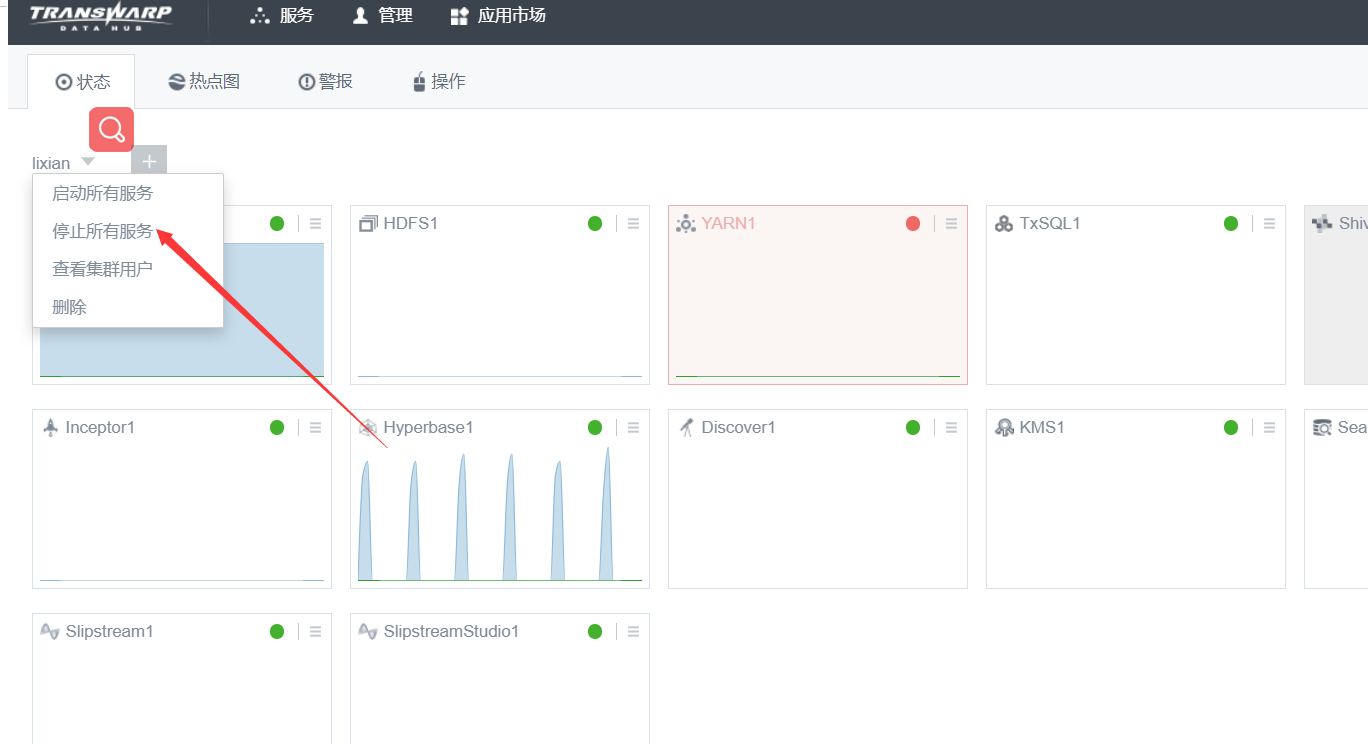1368x744 pixels.
Task: Click the plus button to add cluster
Action: coord(149,162)
